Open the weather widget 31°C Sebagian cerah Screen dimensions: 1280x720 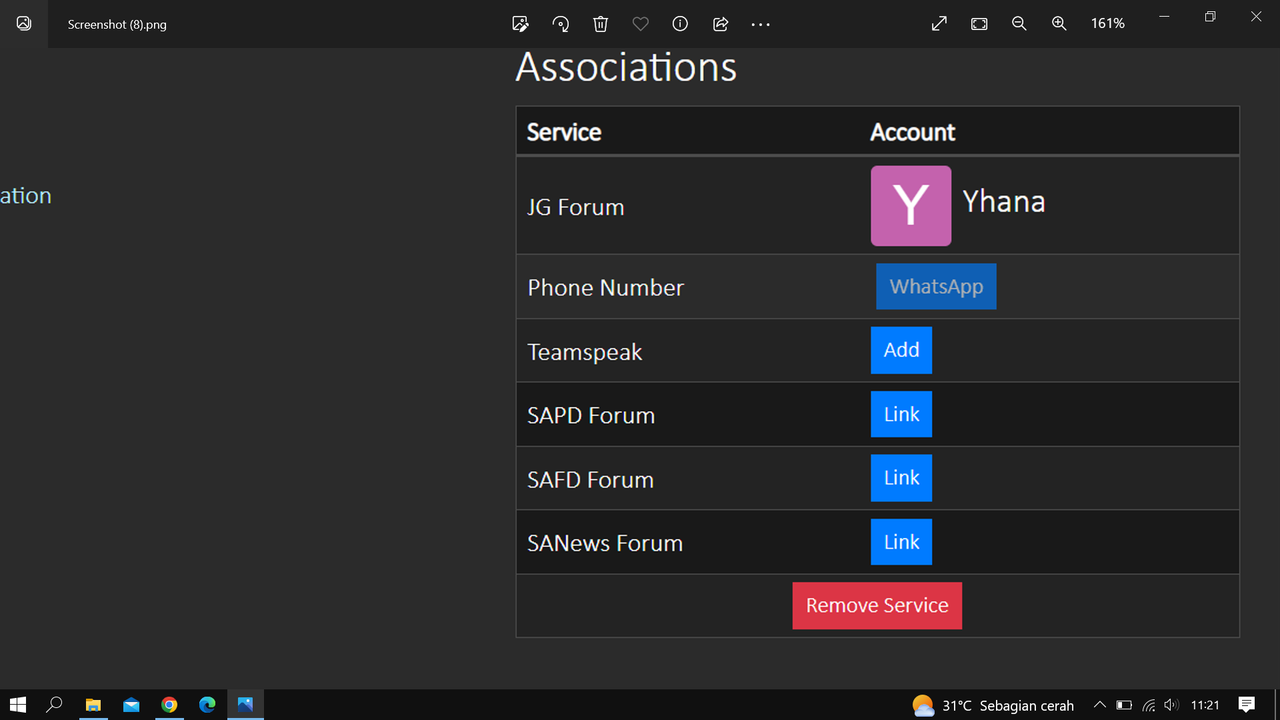[993, 706]
